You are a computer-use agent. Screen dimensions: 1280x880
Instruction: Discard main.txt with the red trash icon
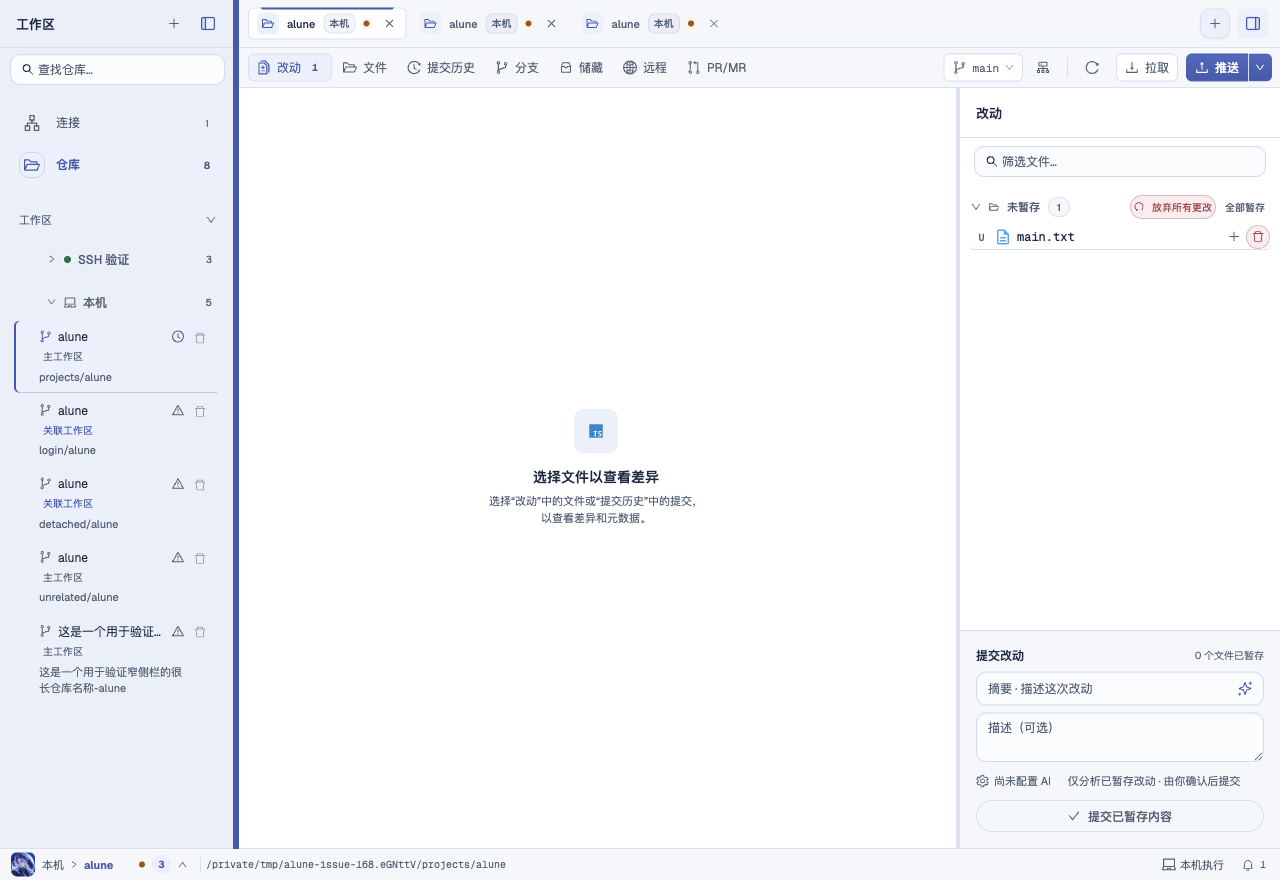coord(1258,237)
